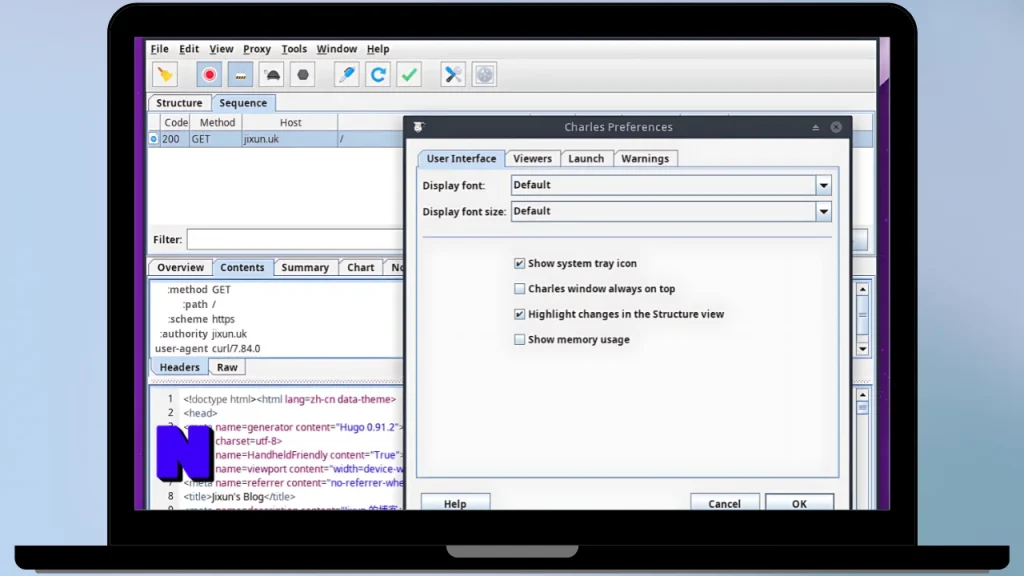The width and height of the screenshot is (1024, 576).
Task: Toggle Highlight changes in the Structure view
Action: click(x=519, y=314)
